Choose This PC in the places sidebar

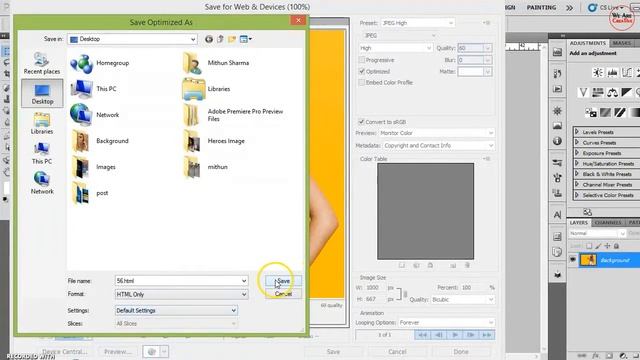tap(42, 153)
